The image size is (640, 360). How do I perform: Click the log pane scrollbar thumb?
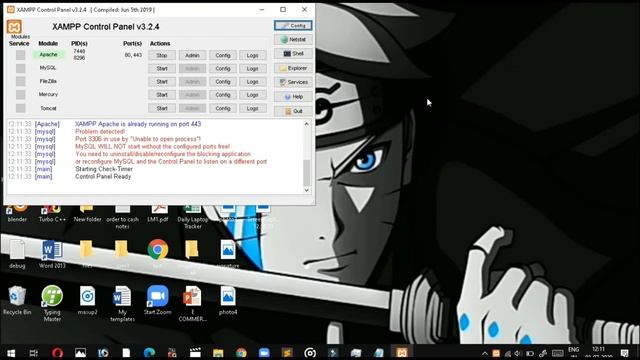pos(307,172)
